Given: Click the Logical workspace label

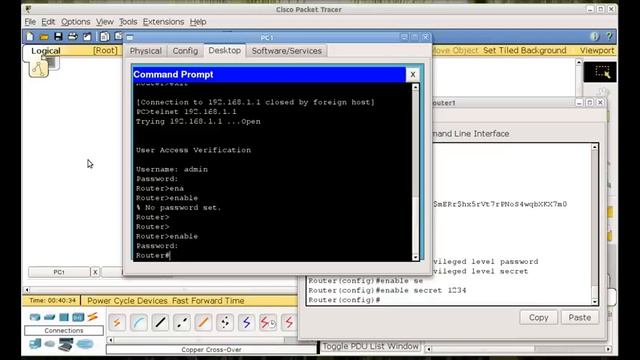Looking at the screenshot, I should [46, 51].
